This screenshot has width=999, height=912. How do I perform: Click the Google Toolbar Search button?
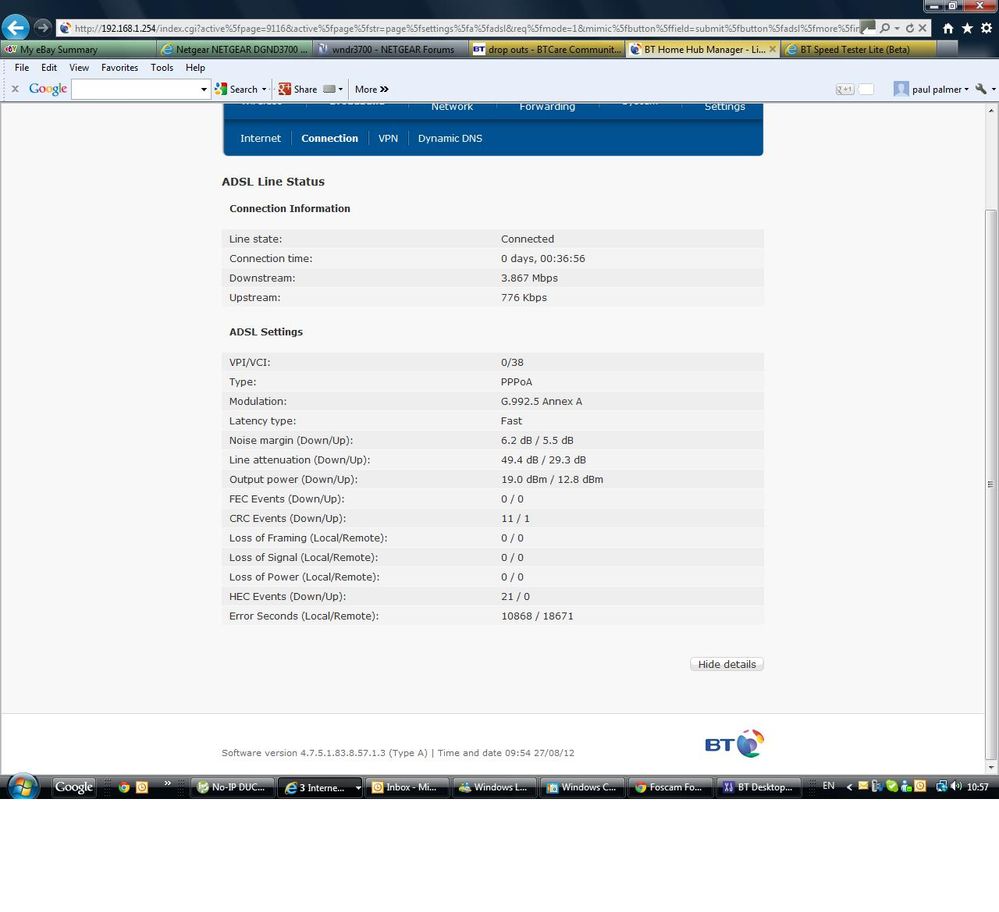(x=236, y=89)
